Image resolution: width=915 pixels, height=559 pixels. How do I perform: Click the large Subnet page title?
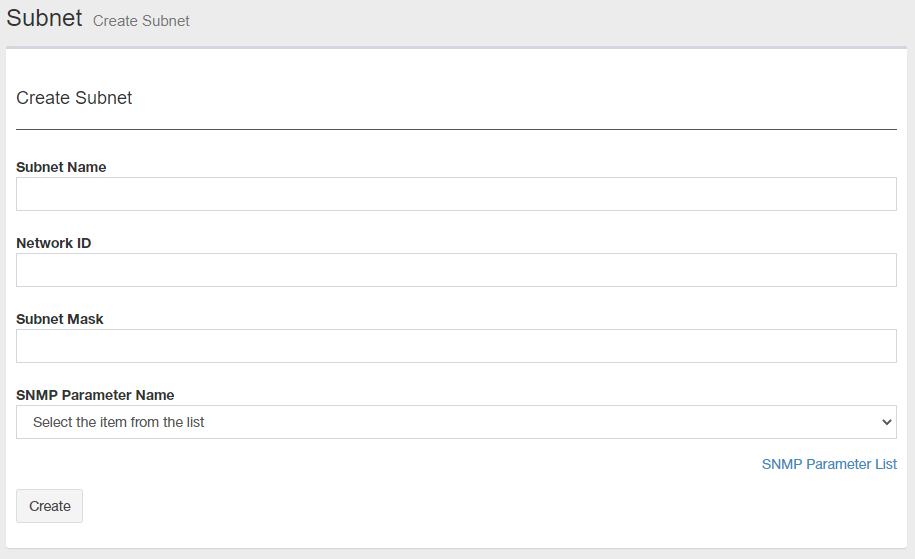44,18
